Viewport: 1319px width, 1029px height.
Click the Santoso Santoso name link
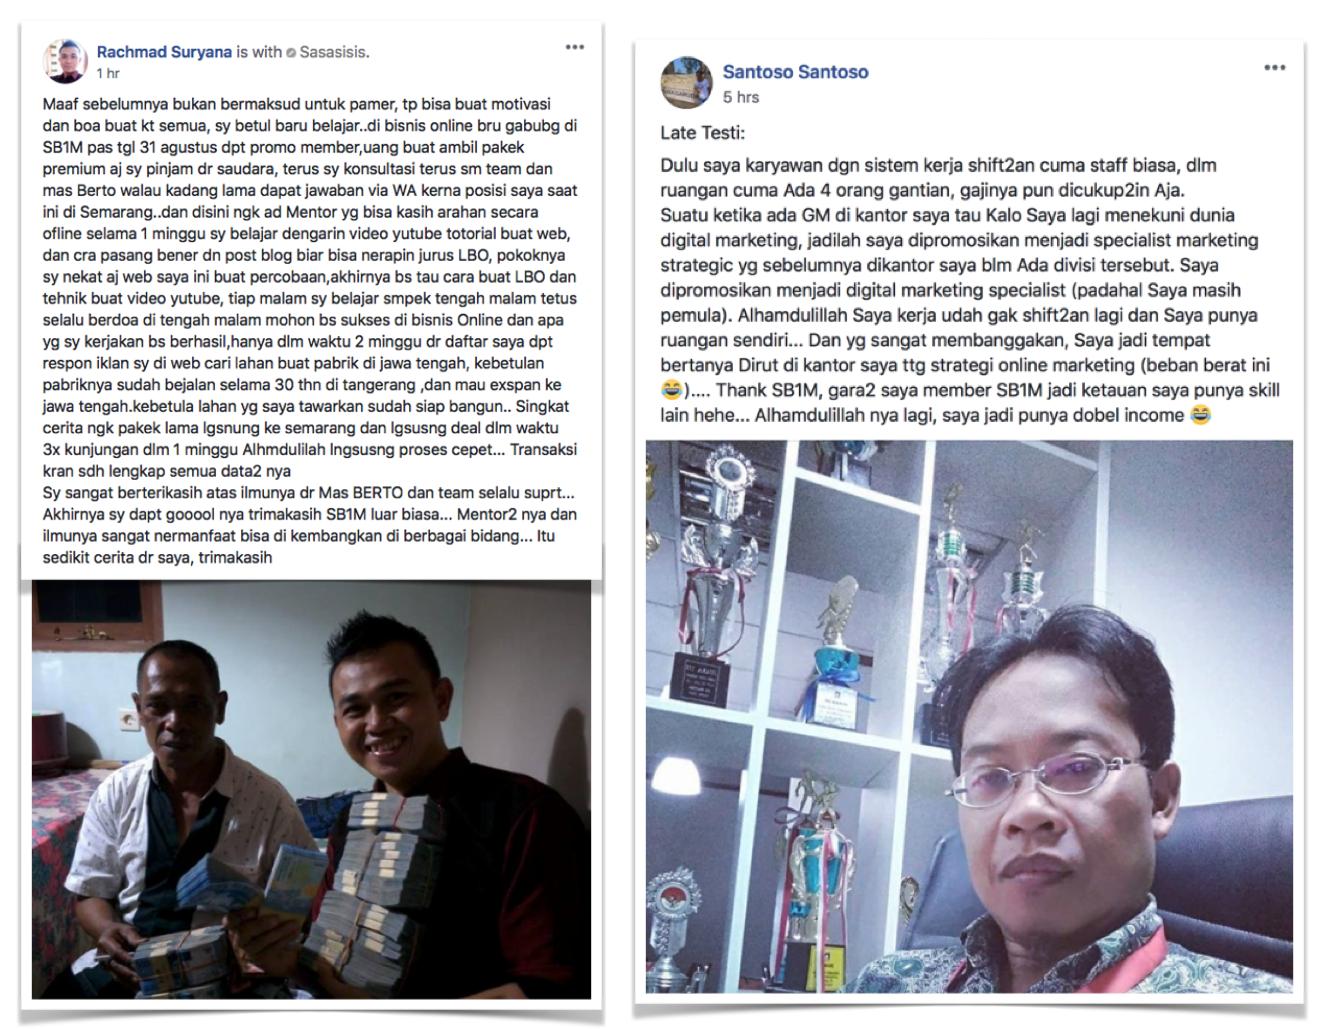click(795, 72)
